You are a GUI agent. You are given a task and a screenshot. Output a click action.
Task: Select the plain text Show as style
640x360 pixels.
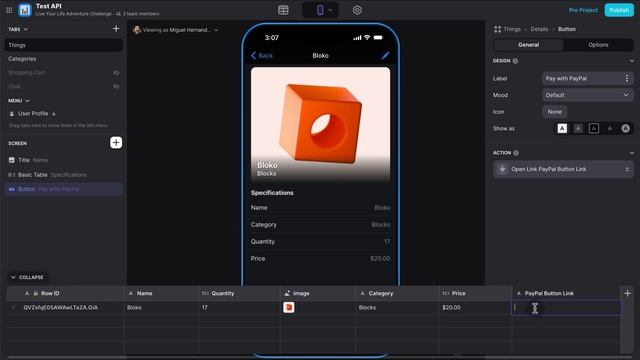(x=610, y=129)
